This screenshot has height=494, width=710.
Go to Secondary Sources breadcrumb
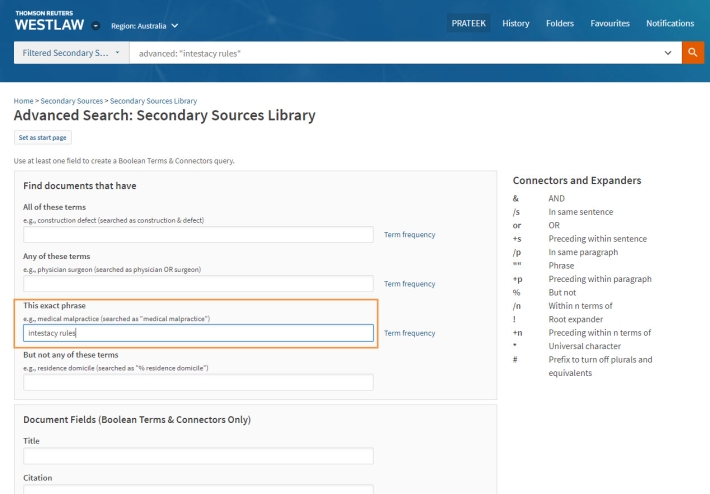[72, 101]
